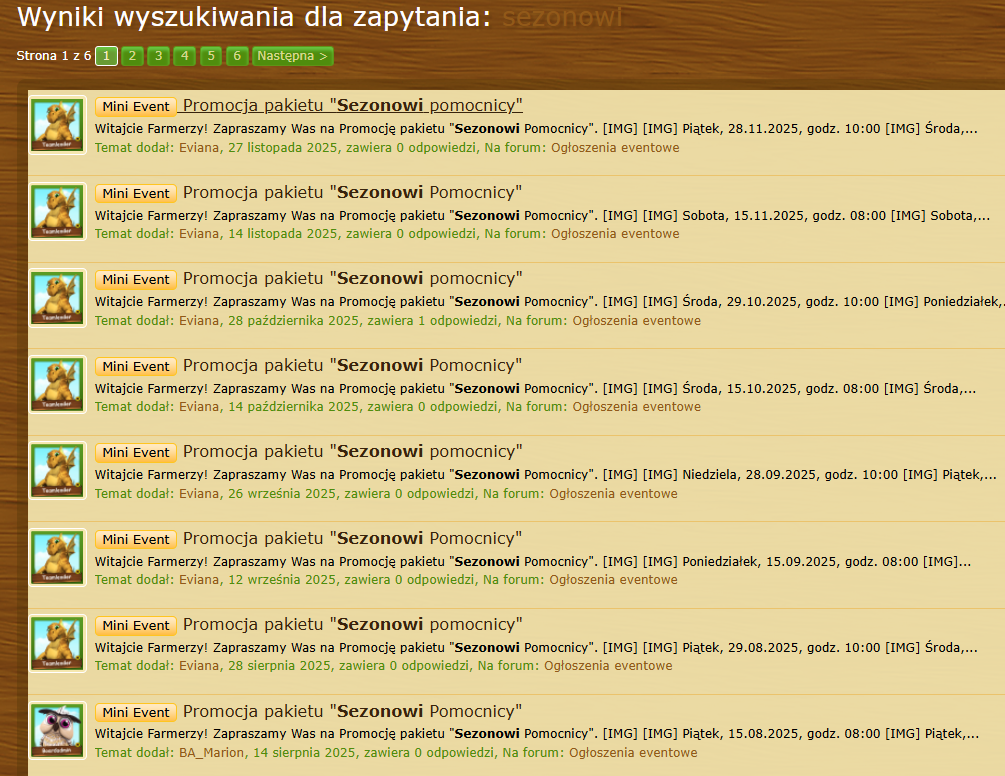Select page 4 in the pagination bar
Viewport: 1005px width, 776px height.
point(184,56)
